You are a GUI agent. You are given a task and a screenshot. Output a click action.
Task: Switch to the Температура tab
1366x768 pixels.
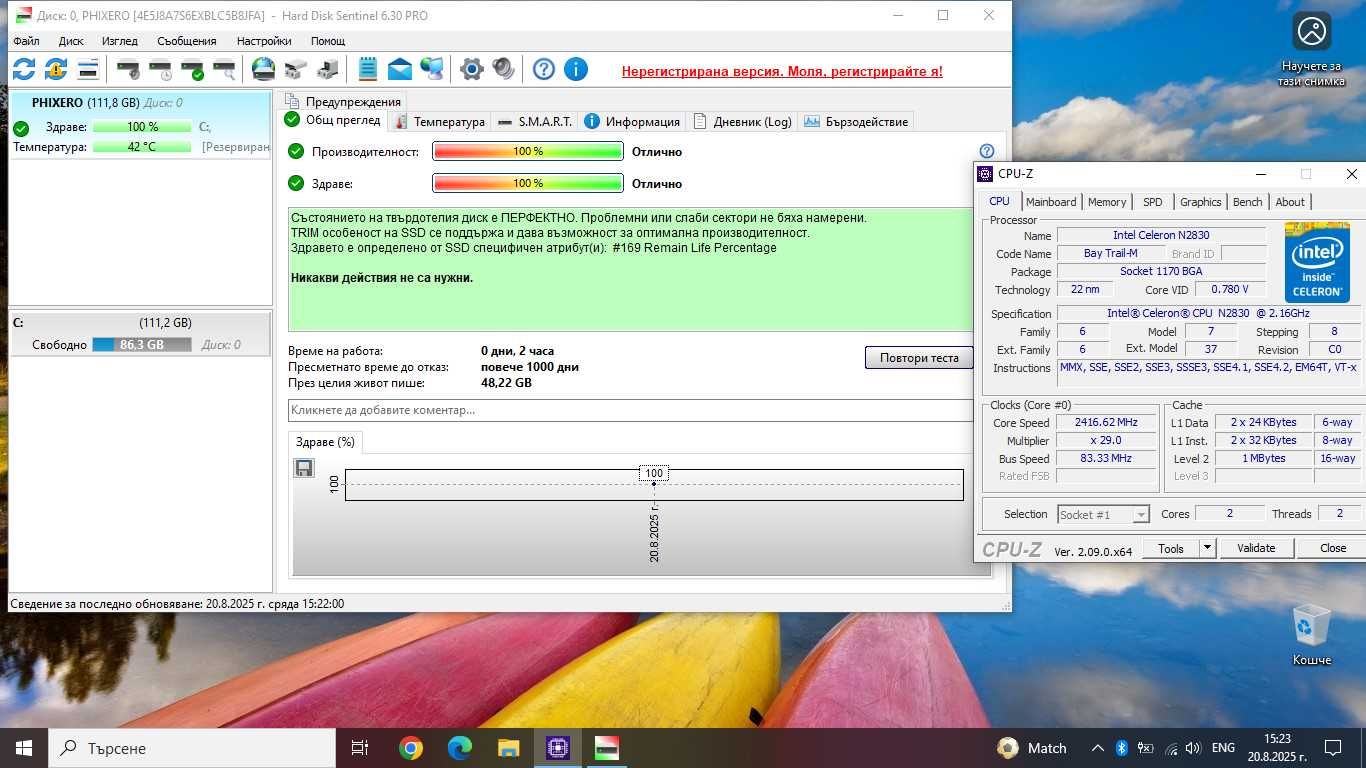coord(439,121)
